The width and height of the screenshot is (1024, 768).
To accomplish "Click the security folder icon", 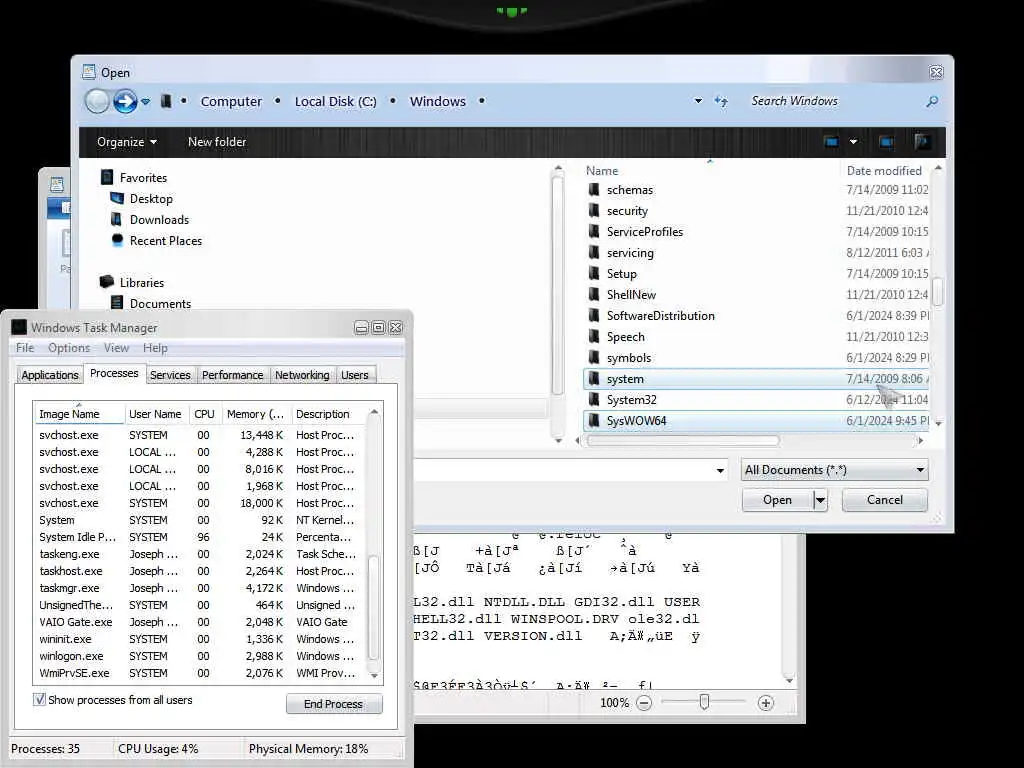I will pyautogui.click(x=594, y=210).
